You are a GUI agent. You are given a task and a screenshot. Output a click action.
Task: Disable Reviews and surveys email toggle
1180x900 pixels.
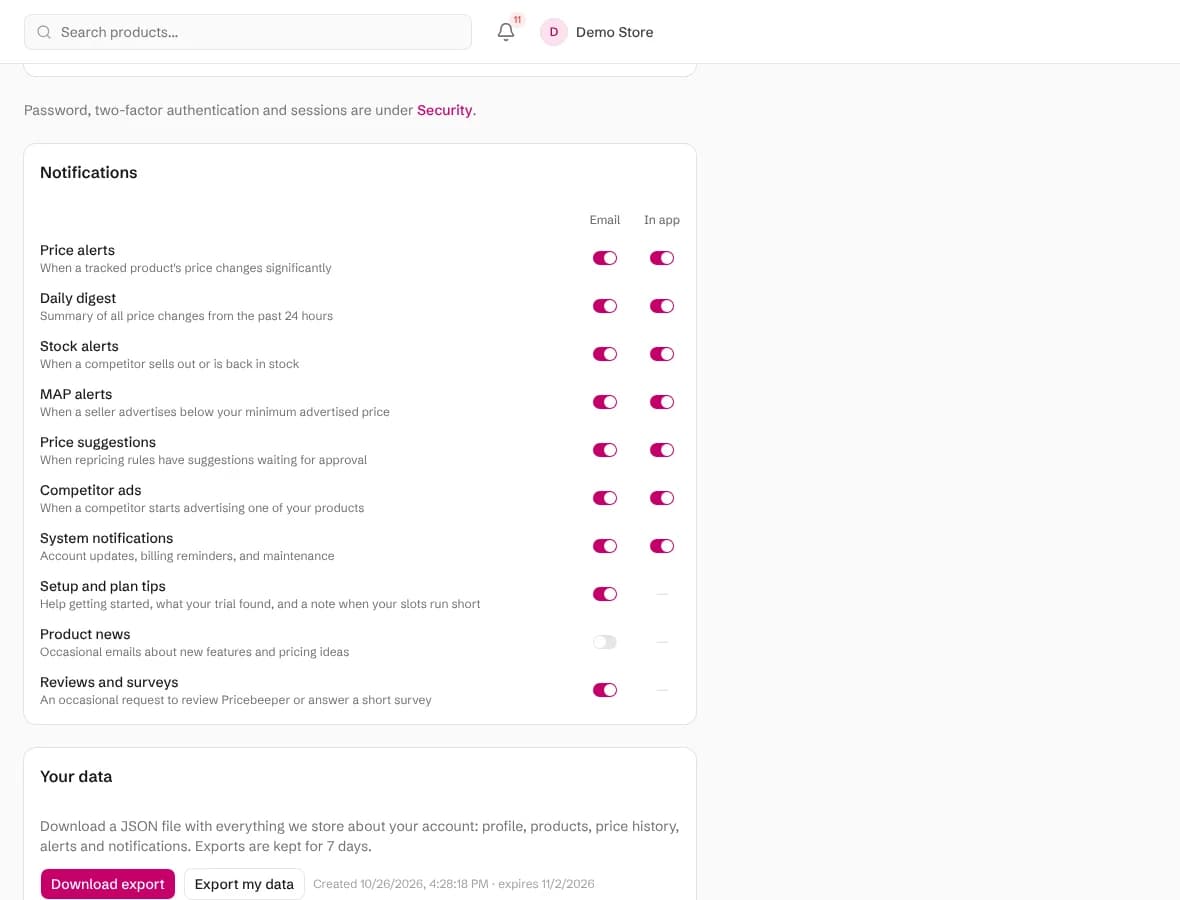(x=604, y=690)
